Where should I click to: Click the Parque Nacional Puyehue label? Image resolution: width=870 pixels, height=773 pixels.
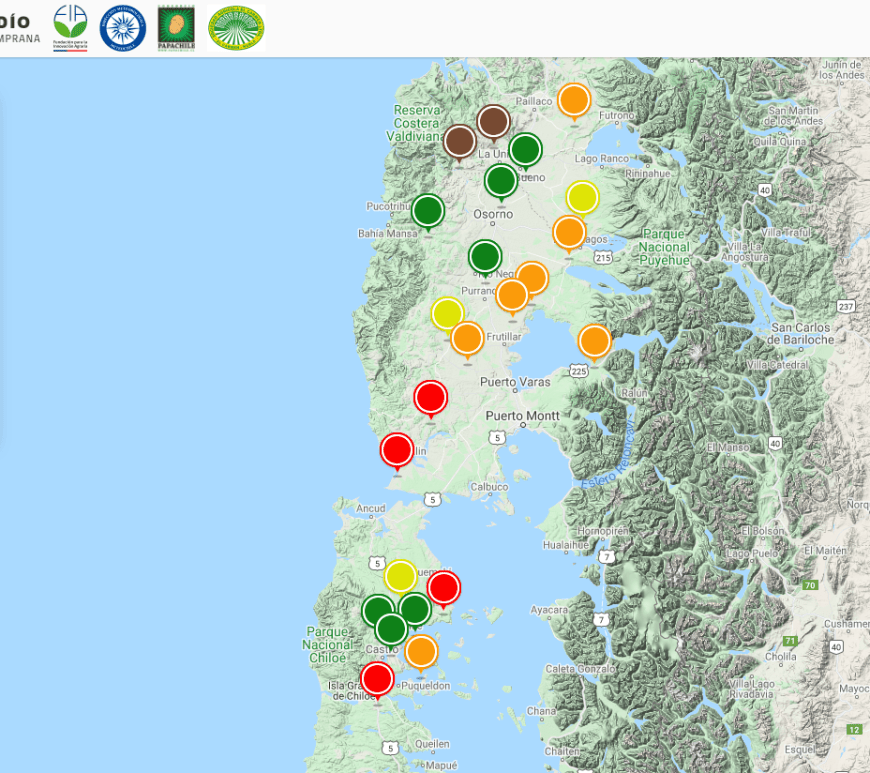click(x=664, y=246)
